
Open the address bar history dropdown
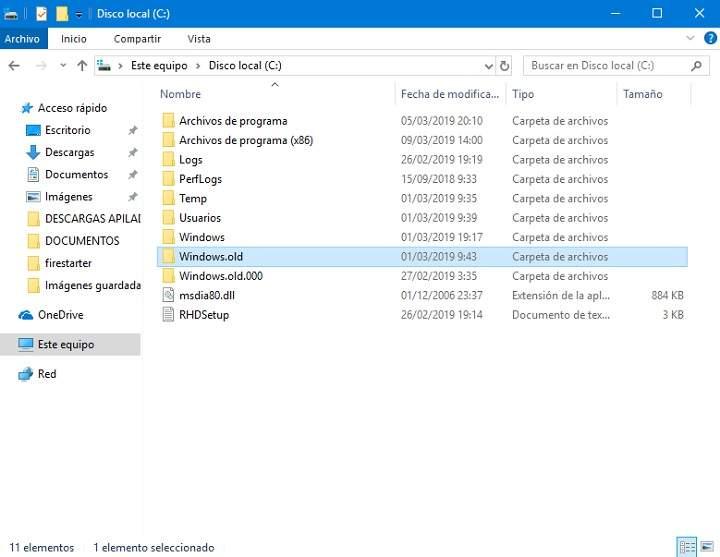point(489,66)
